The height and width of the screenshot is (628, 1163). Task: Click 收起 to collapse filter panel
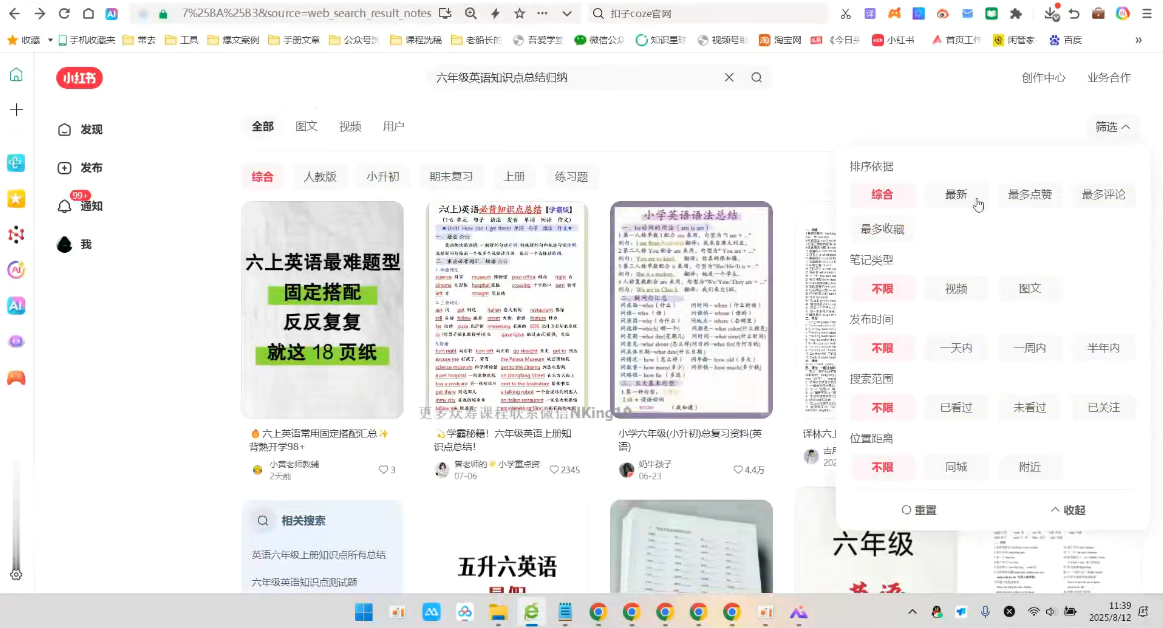[1067, 510]
